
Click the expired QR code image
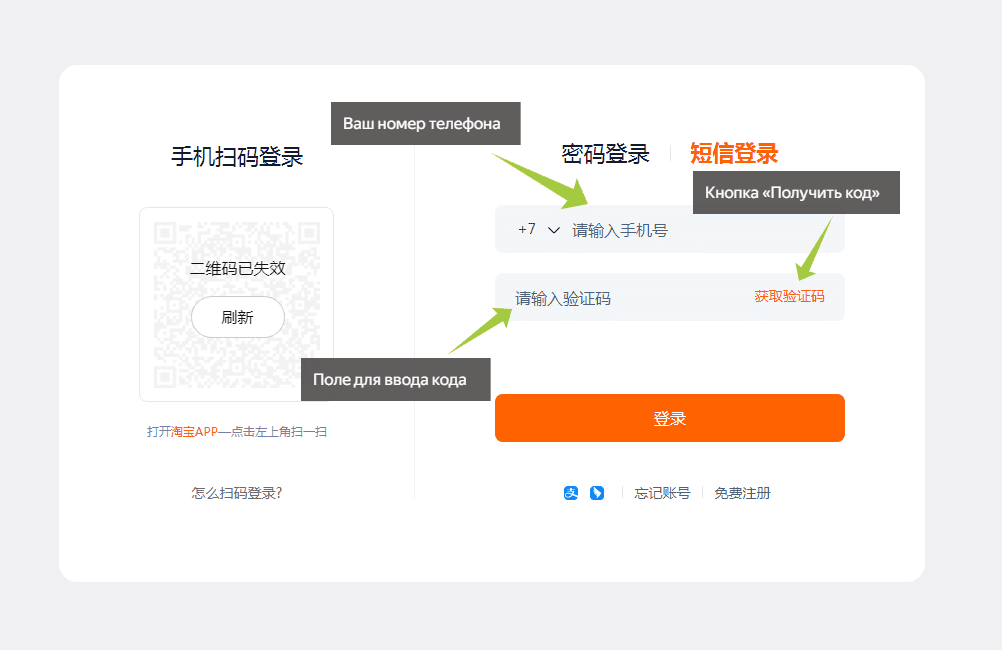click(236, 304)
